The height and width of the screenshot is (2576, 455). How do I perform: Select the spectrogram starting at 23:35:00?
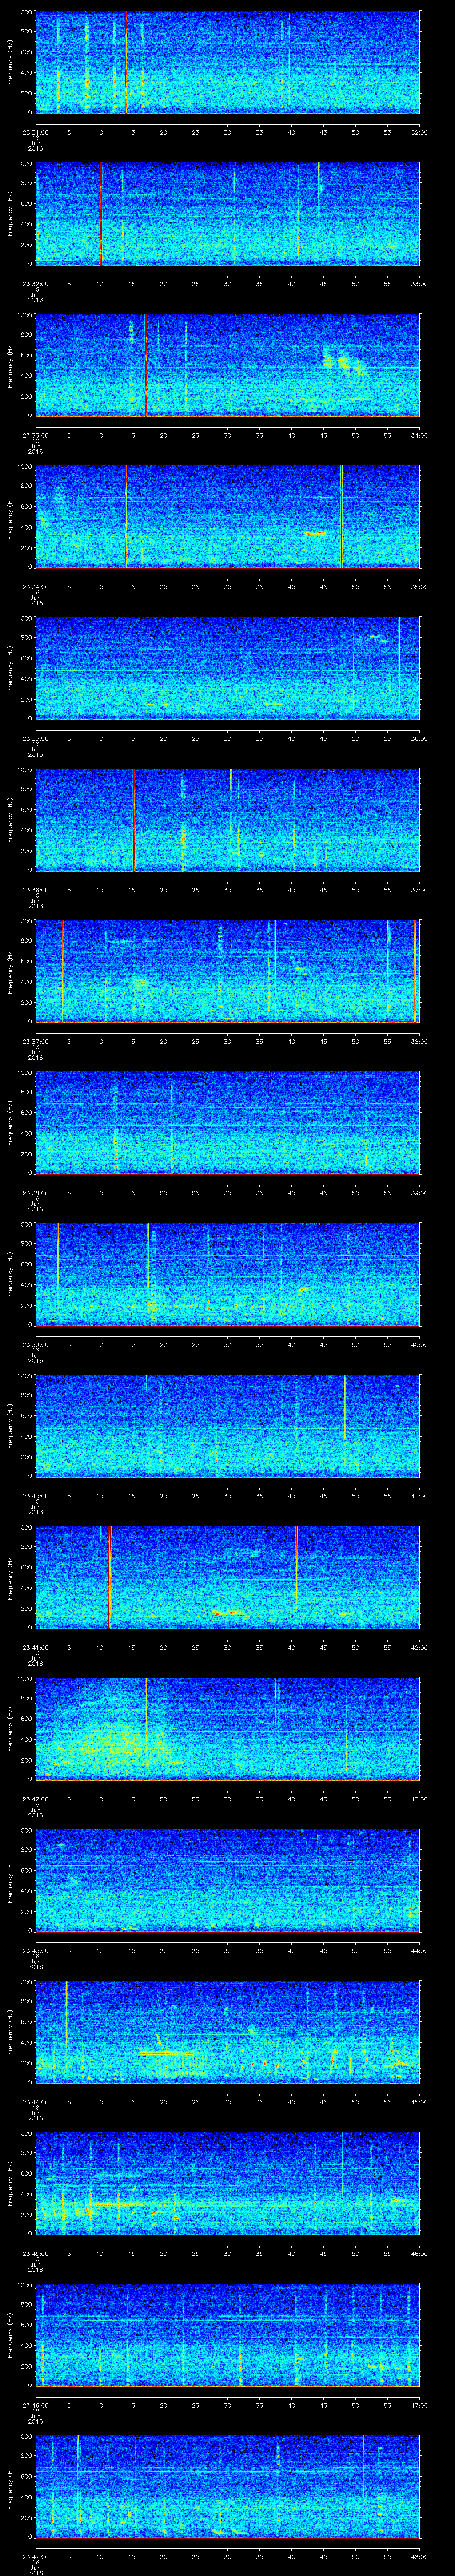click(228, 668)
